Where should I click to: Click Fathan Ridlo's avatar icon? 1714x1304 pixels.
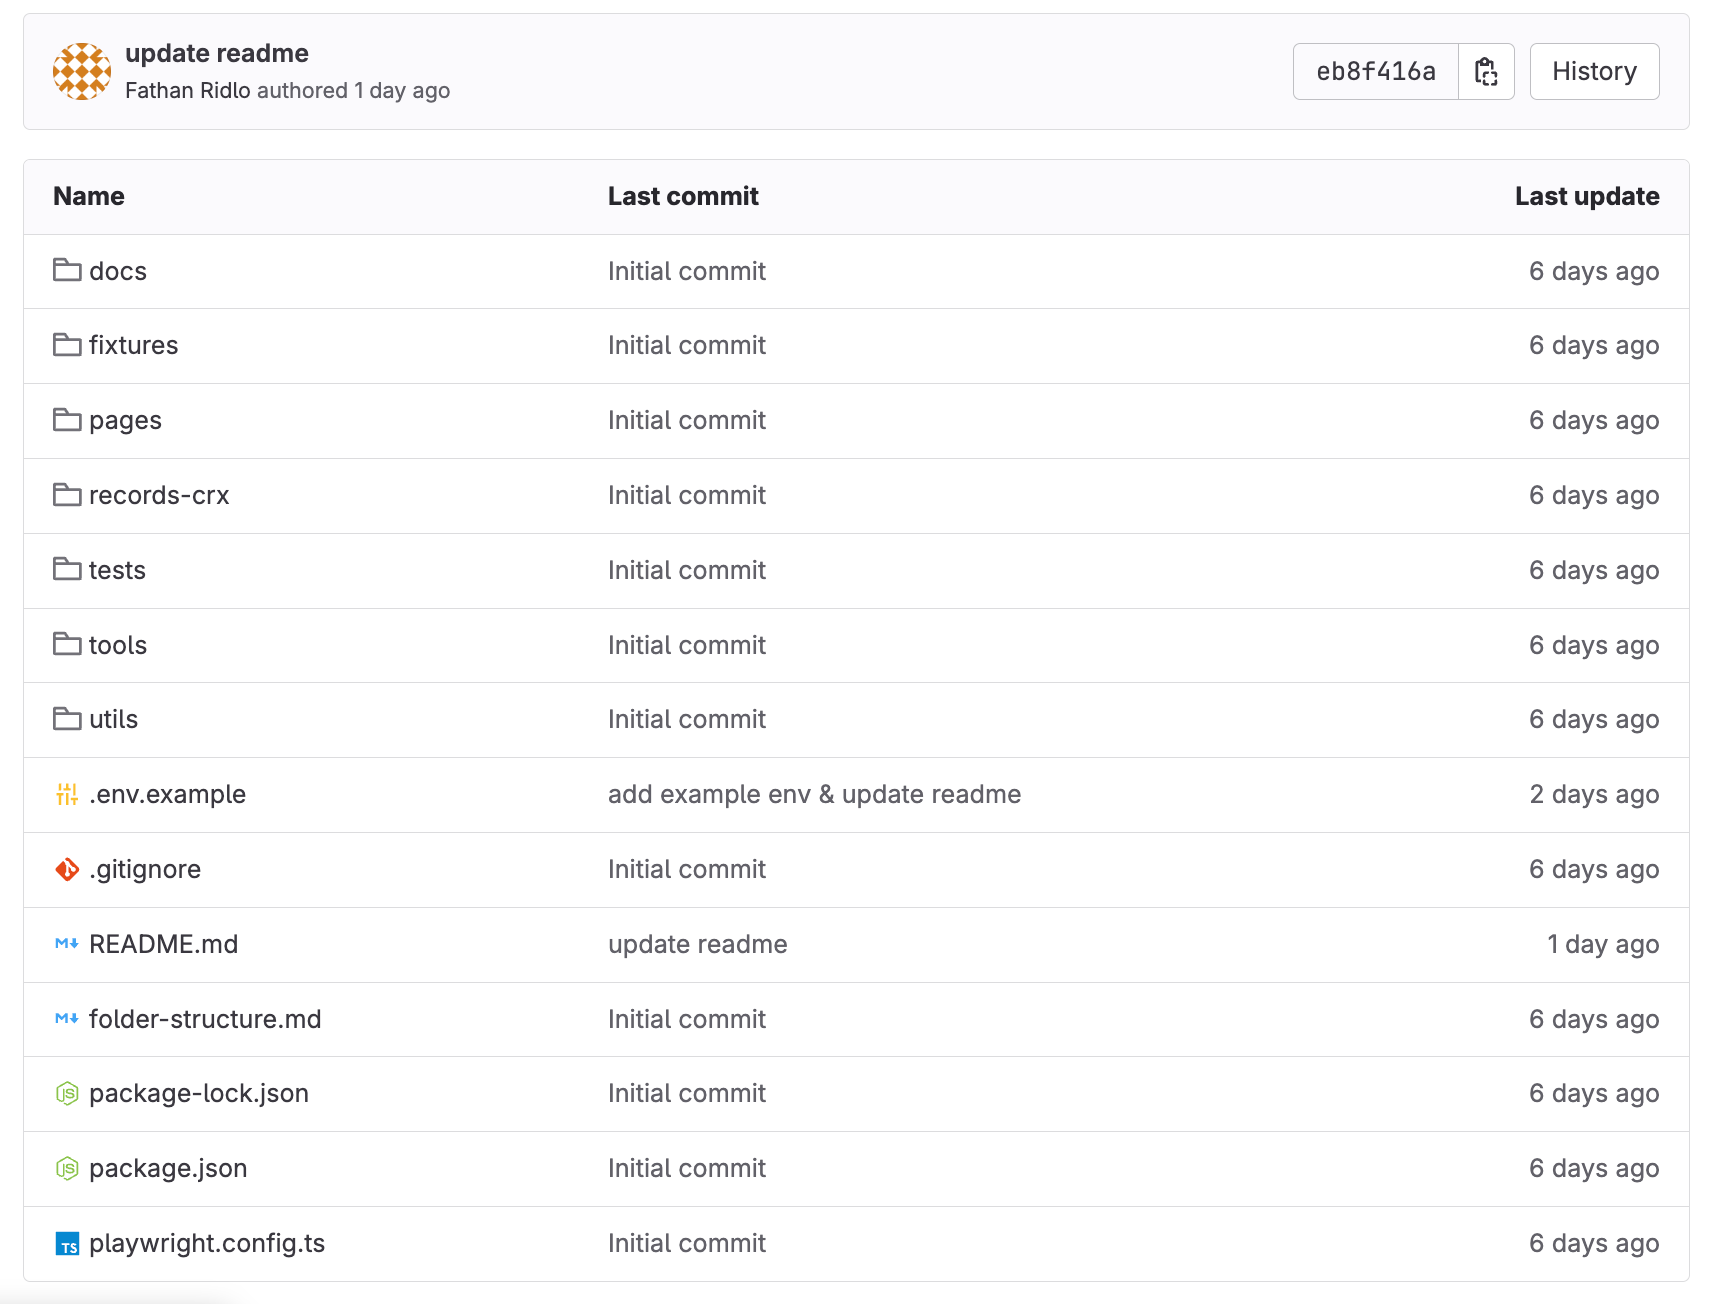[x=82, y=71]
